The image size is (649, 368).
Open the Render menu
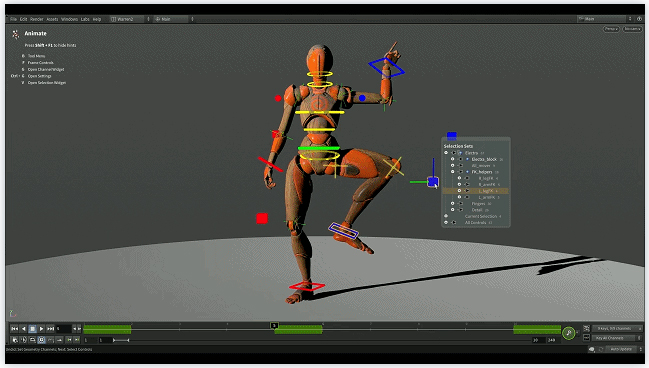(36, 19)
